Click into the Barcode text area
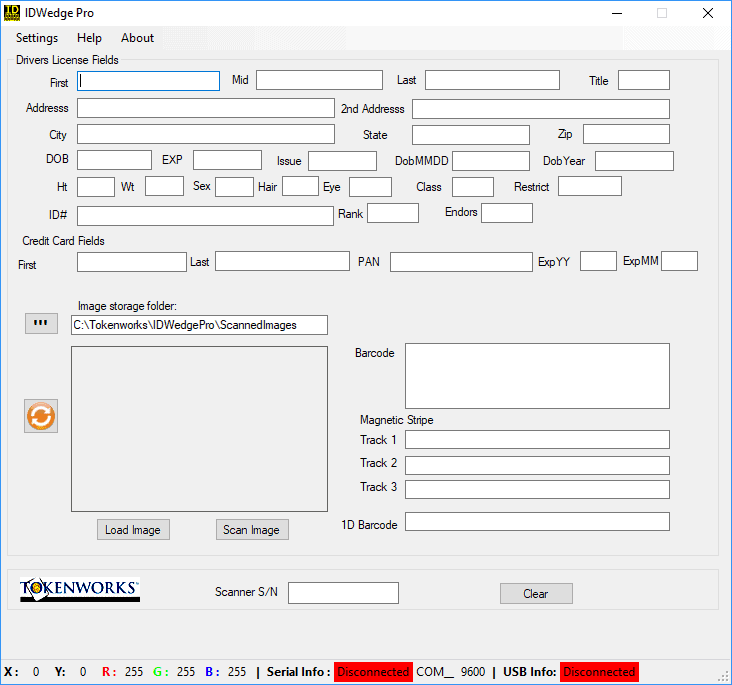Screen dimensions: 732x685 coord(537,376)
